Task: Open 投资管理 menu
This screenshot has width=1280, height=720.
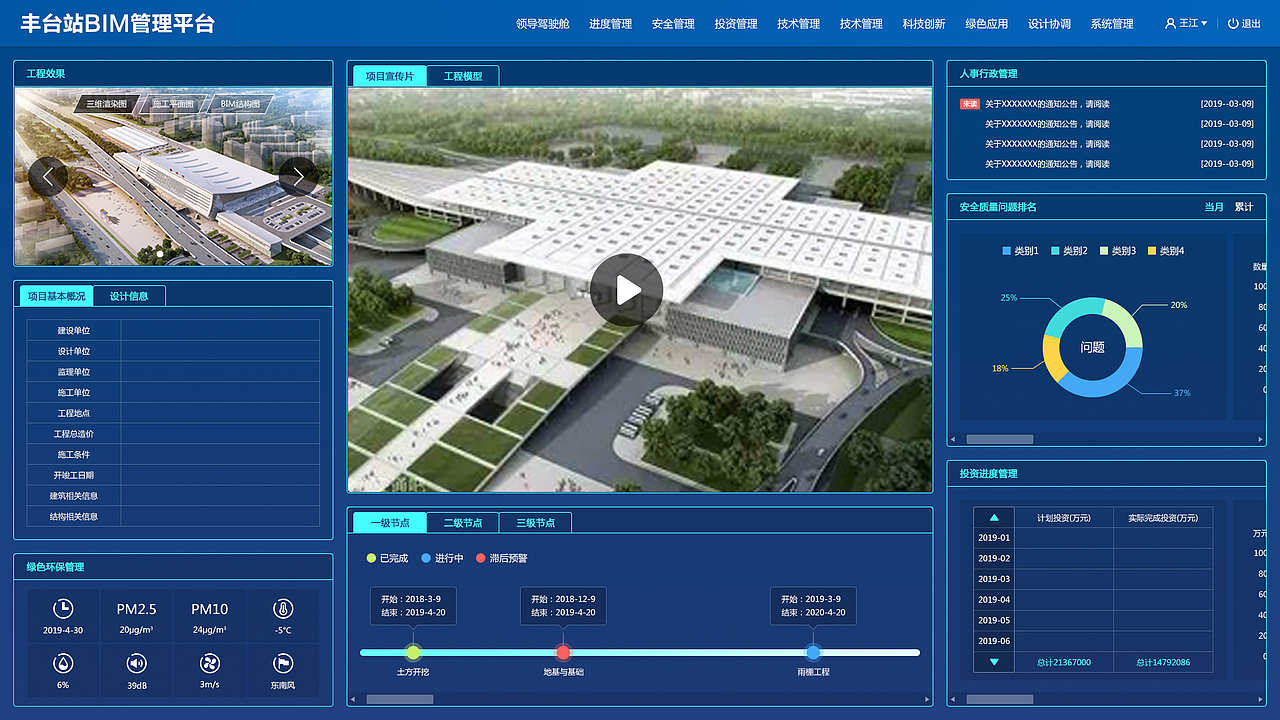Action: pos(736,23)
